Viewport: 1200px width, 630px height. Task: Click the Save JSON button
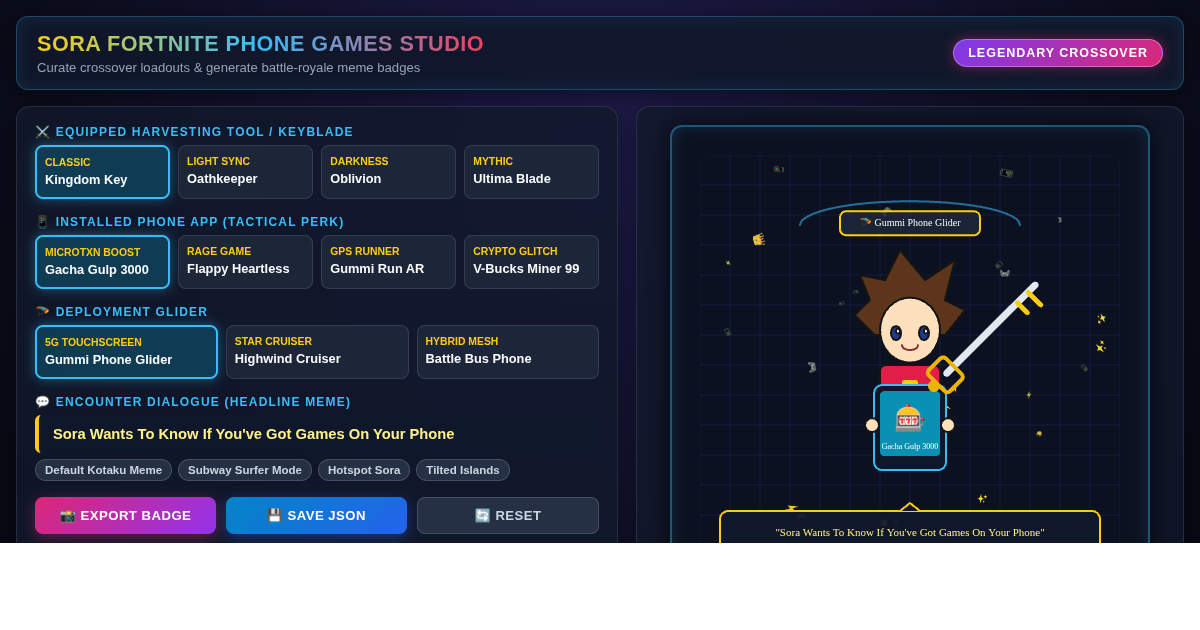[x=316, y=515]
